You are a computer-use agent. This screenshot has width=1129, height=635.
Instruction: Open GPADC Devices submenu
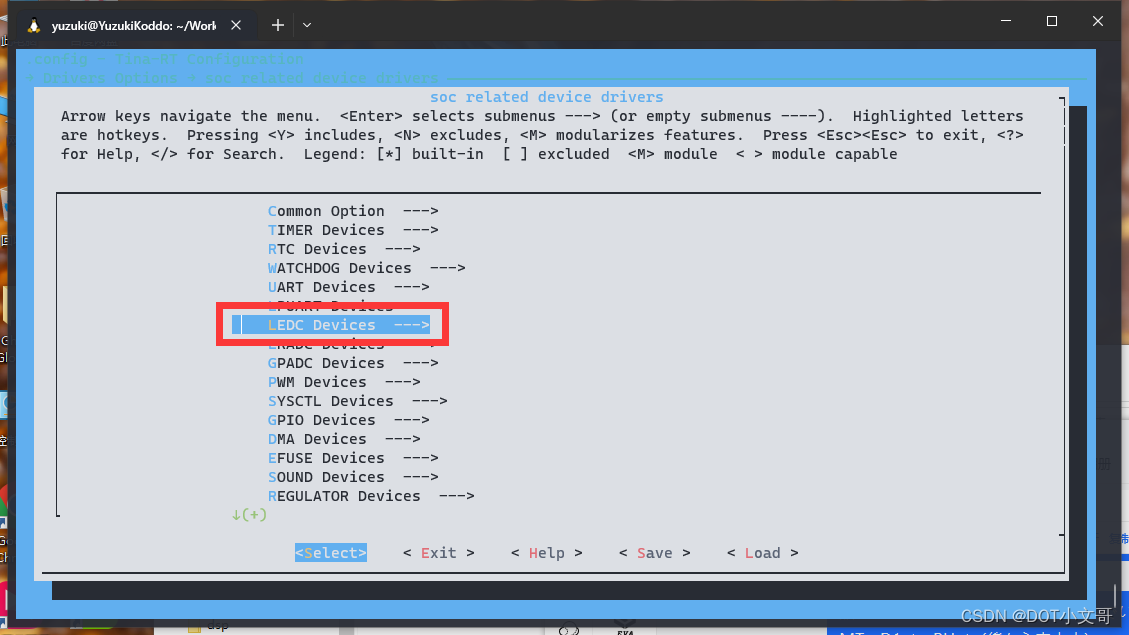[353, 363]
